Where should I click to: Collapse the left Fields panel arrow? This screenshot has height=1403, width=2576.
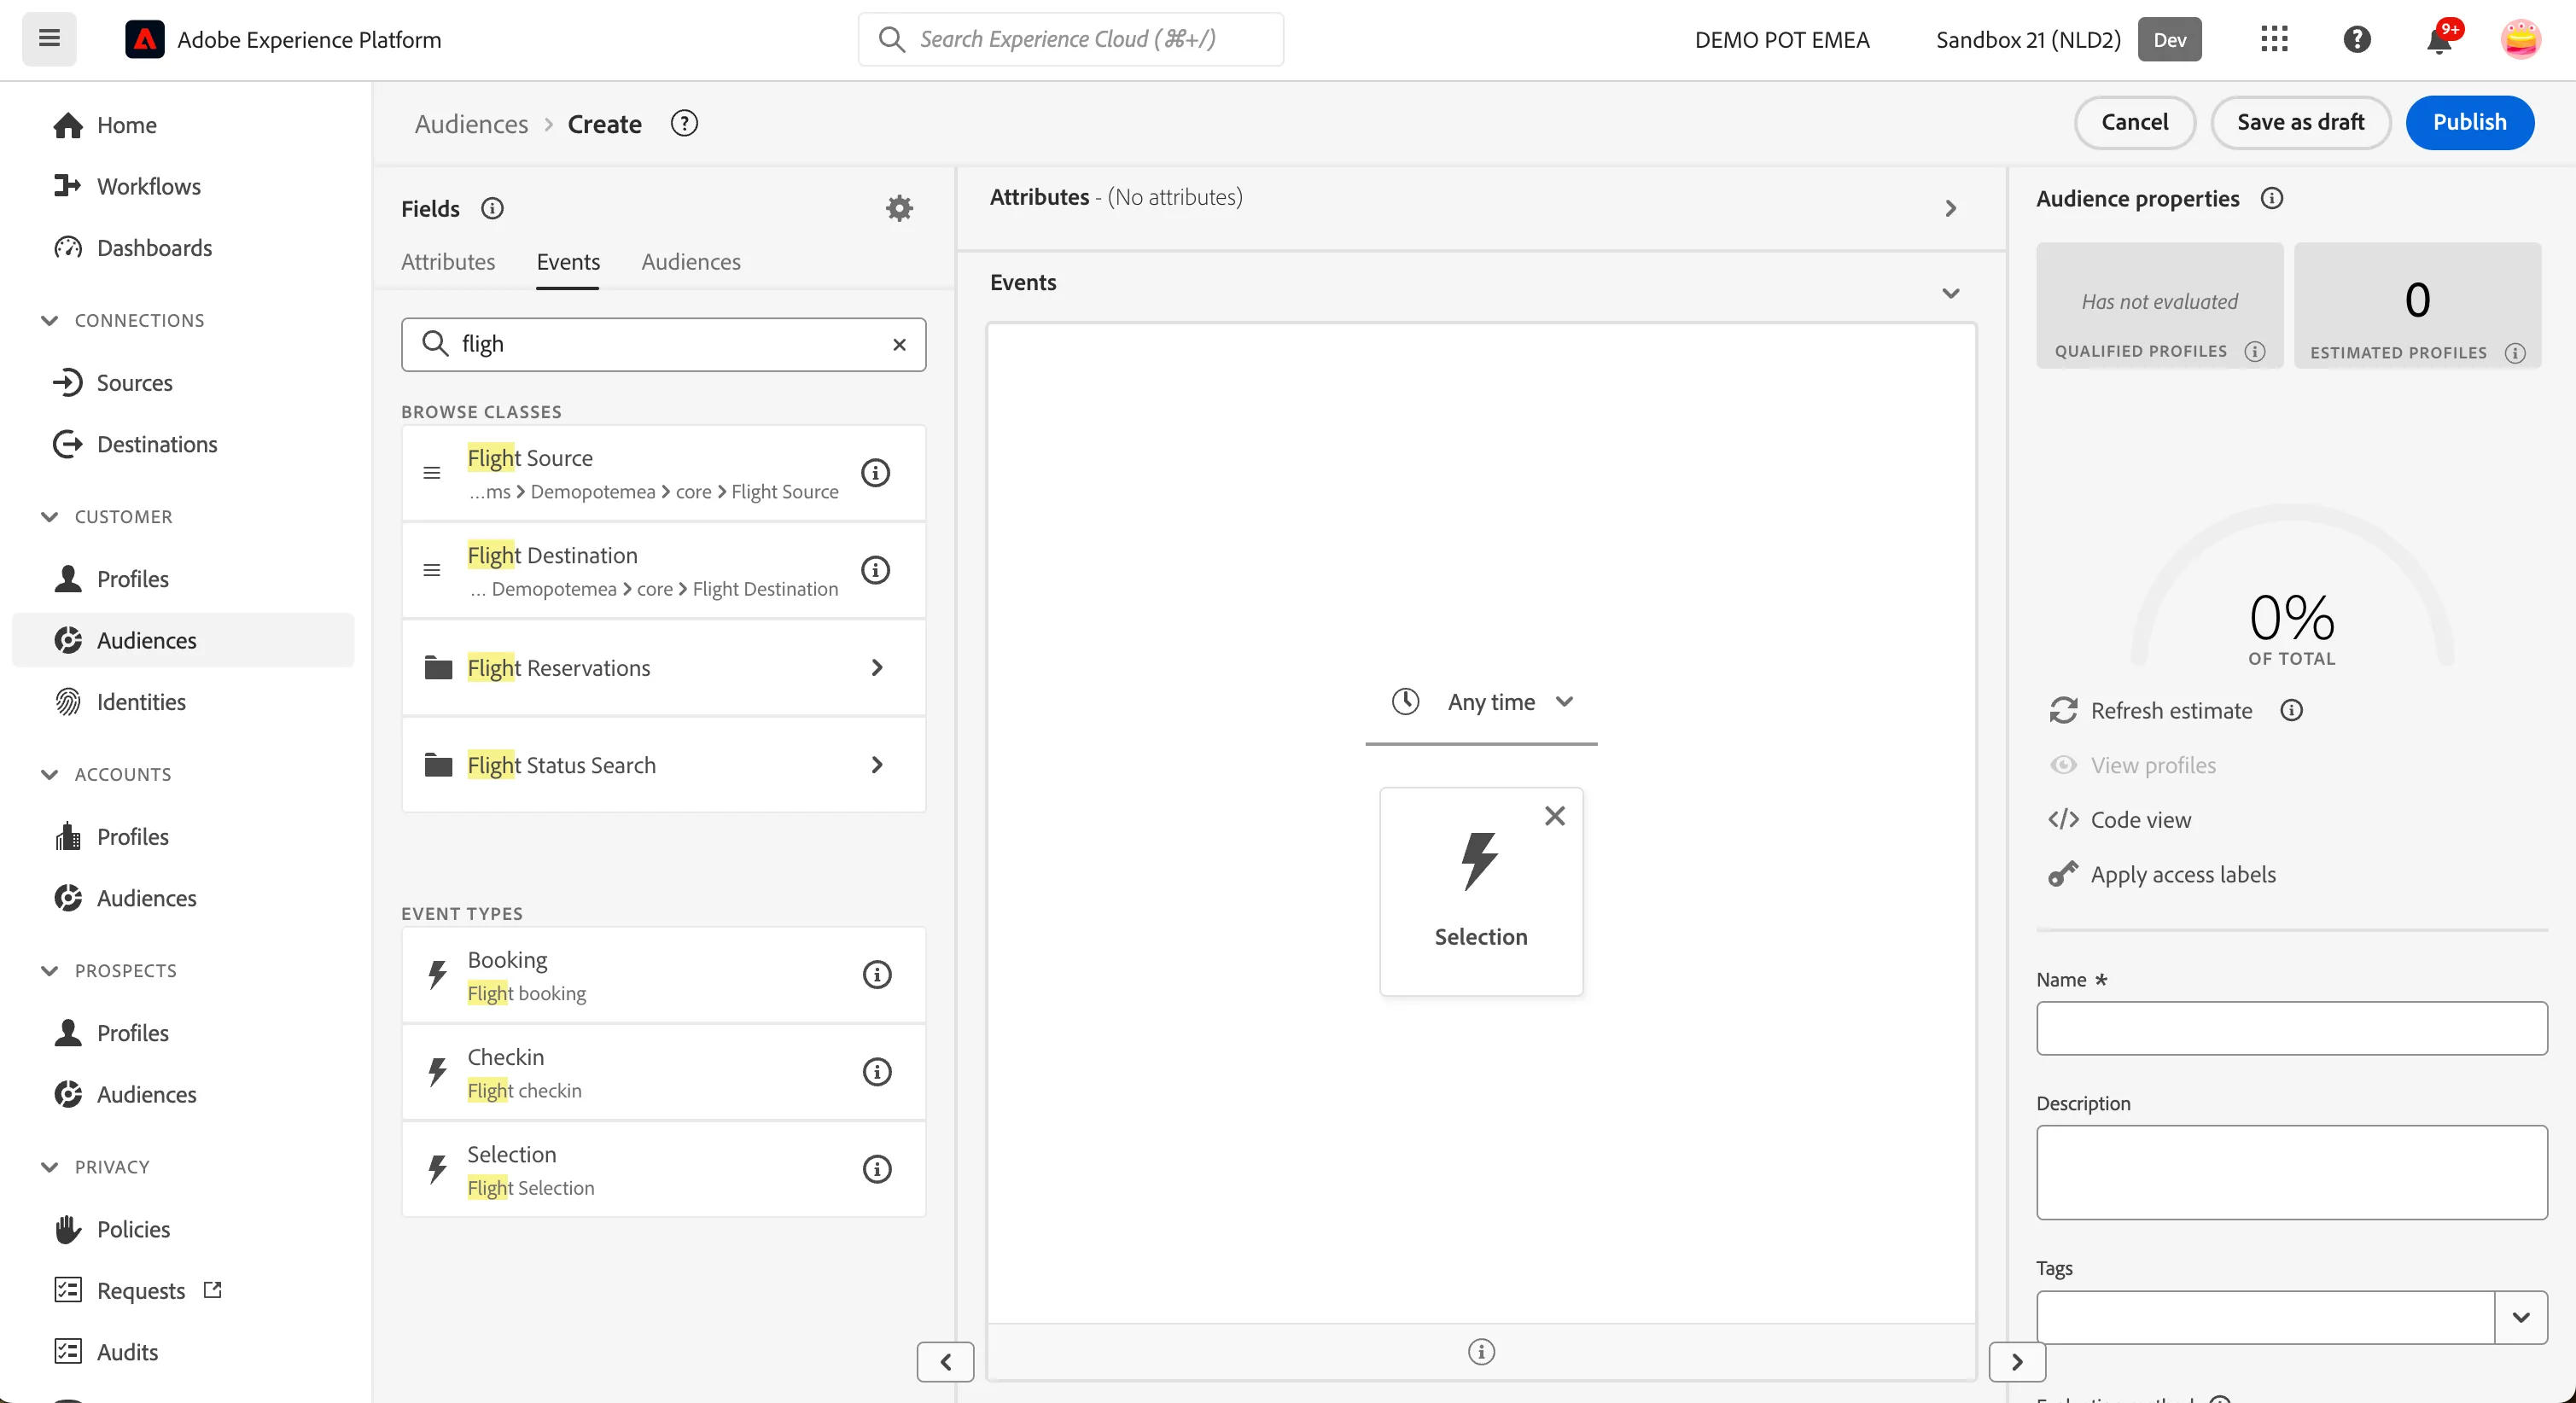[945, 1362]
